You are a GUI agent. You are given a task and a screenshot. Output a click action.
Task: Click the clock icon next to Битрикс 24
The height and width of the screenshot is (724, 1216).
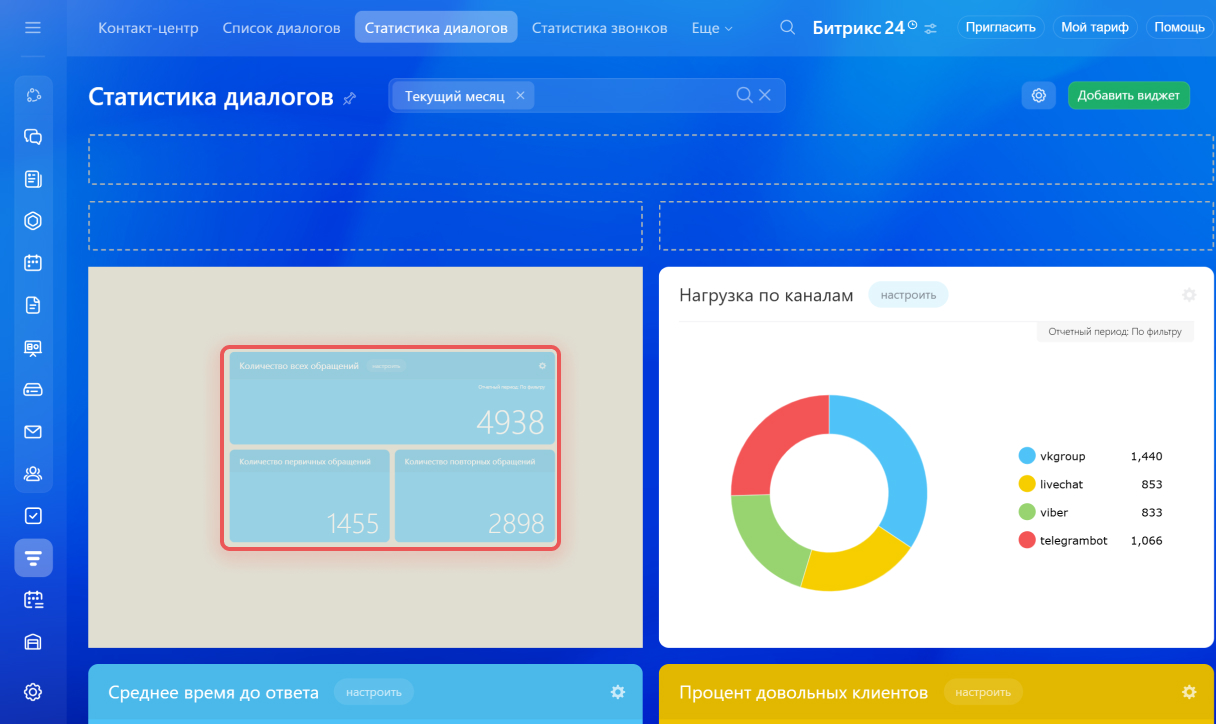[x=912, y=24]
